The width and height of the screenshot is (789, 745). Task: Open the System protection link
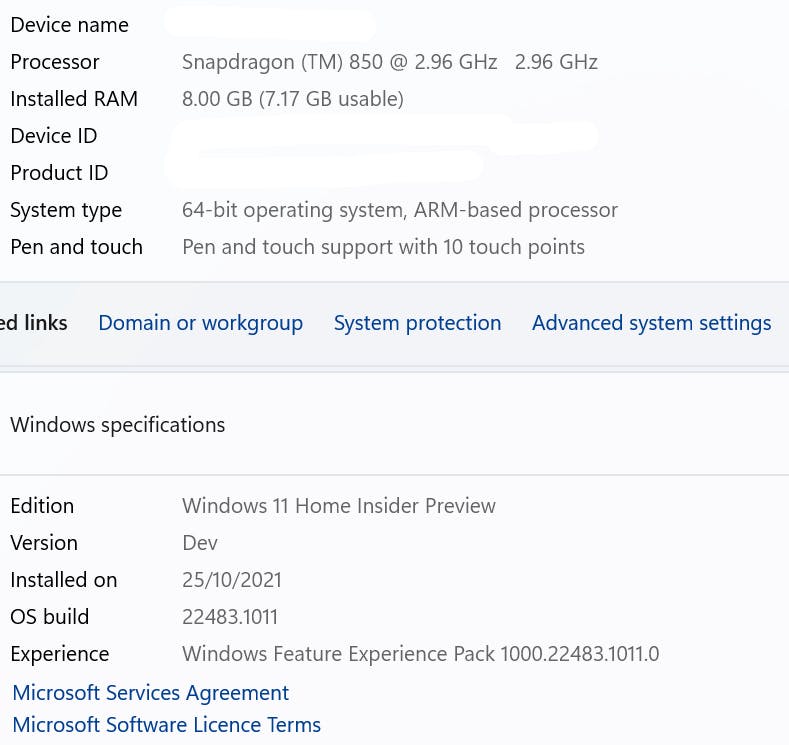pyautogui.click(x=417, y=323)
